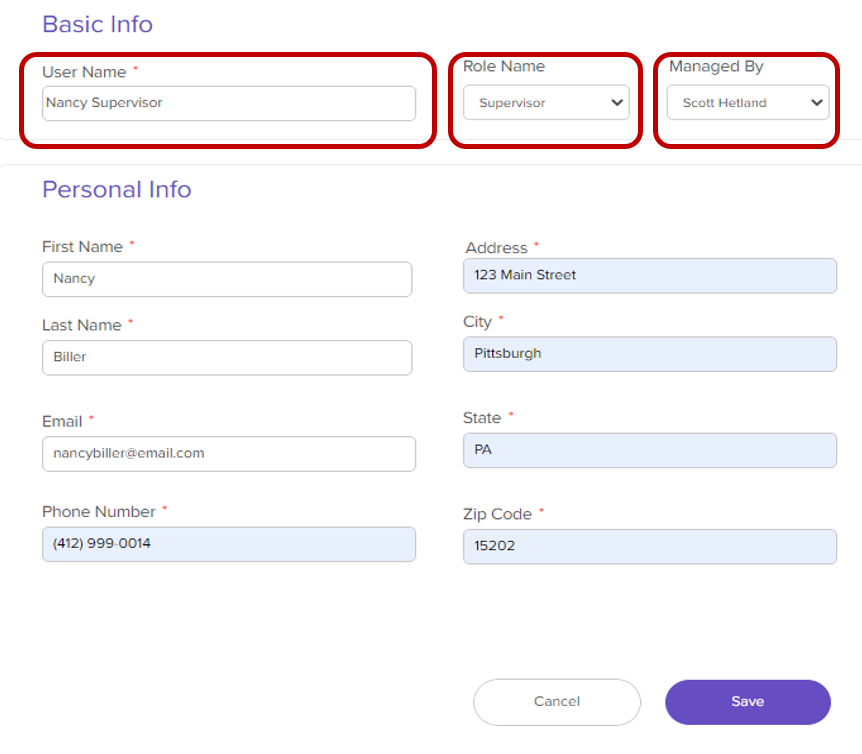Click the Phone Number label text

pos(98,512)
